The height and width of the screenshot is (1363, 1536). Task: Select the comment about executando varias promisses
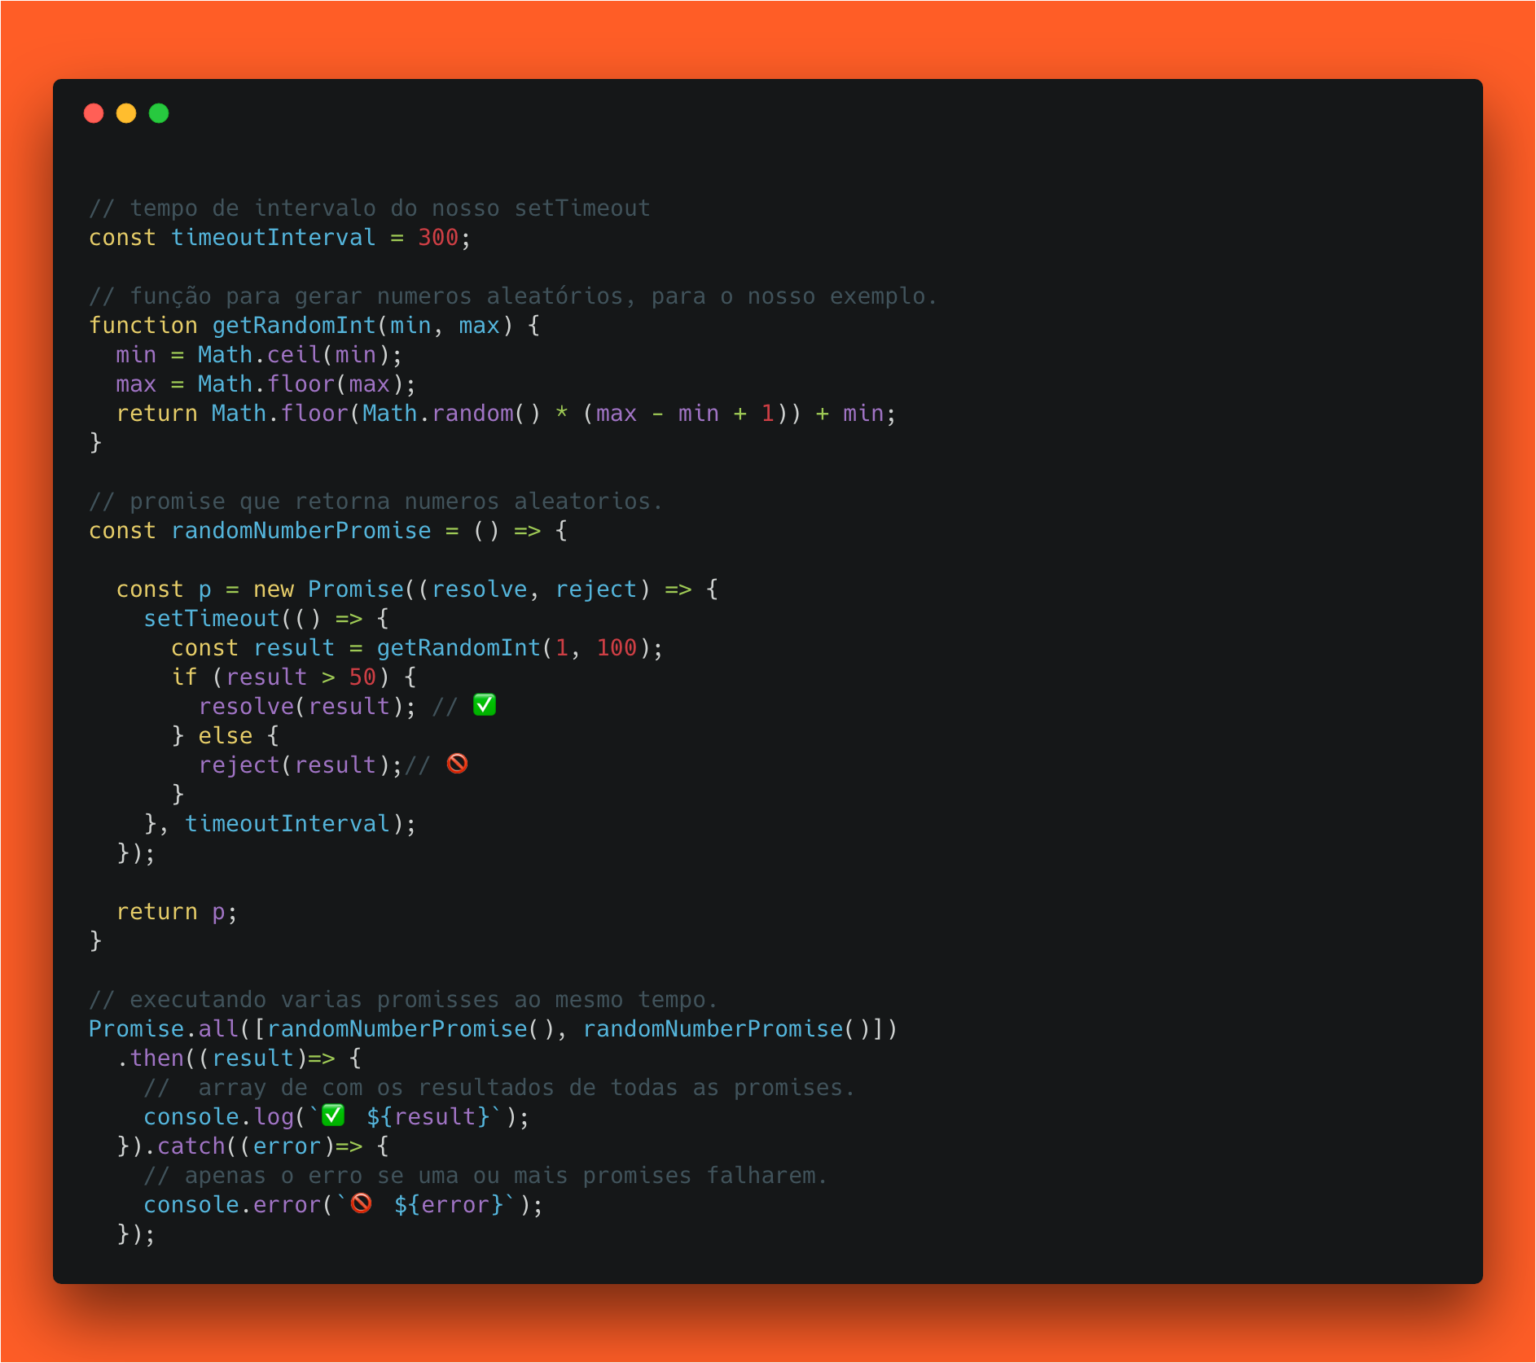[402, 999]
